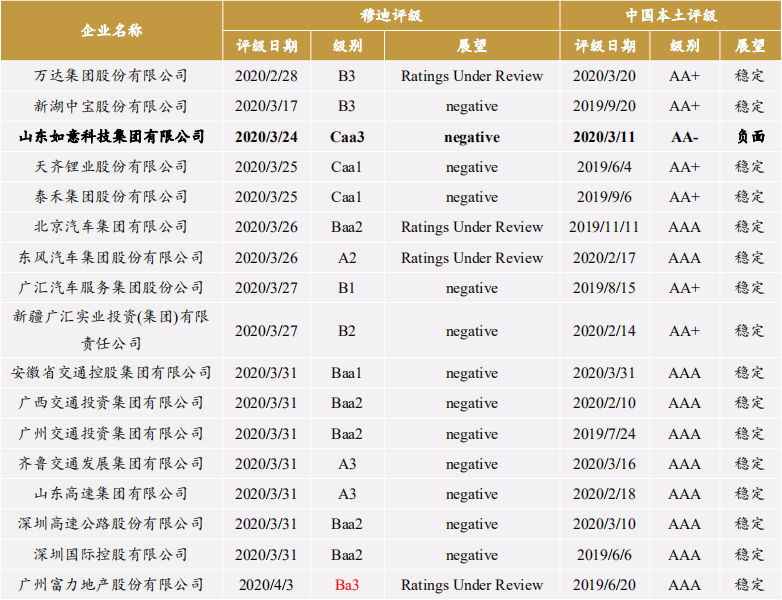Click the red Ba3 rating cell
The image size is (782, 600).
tap(347, 585)
